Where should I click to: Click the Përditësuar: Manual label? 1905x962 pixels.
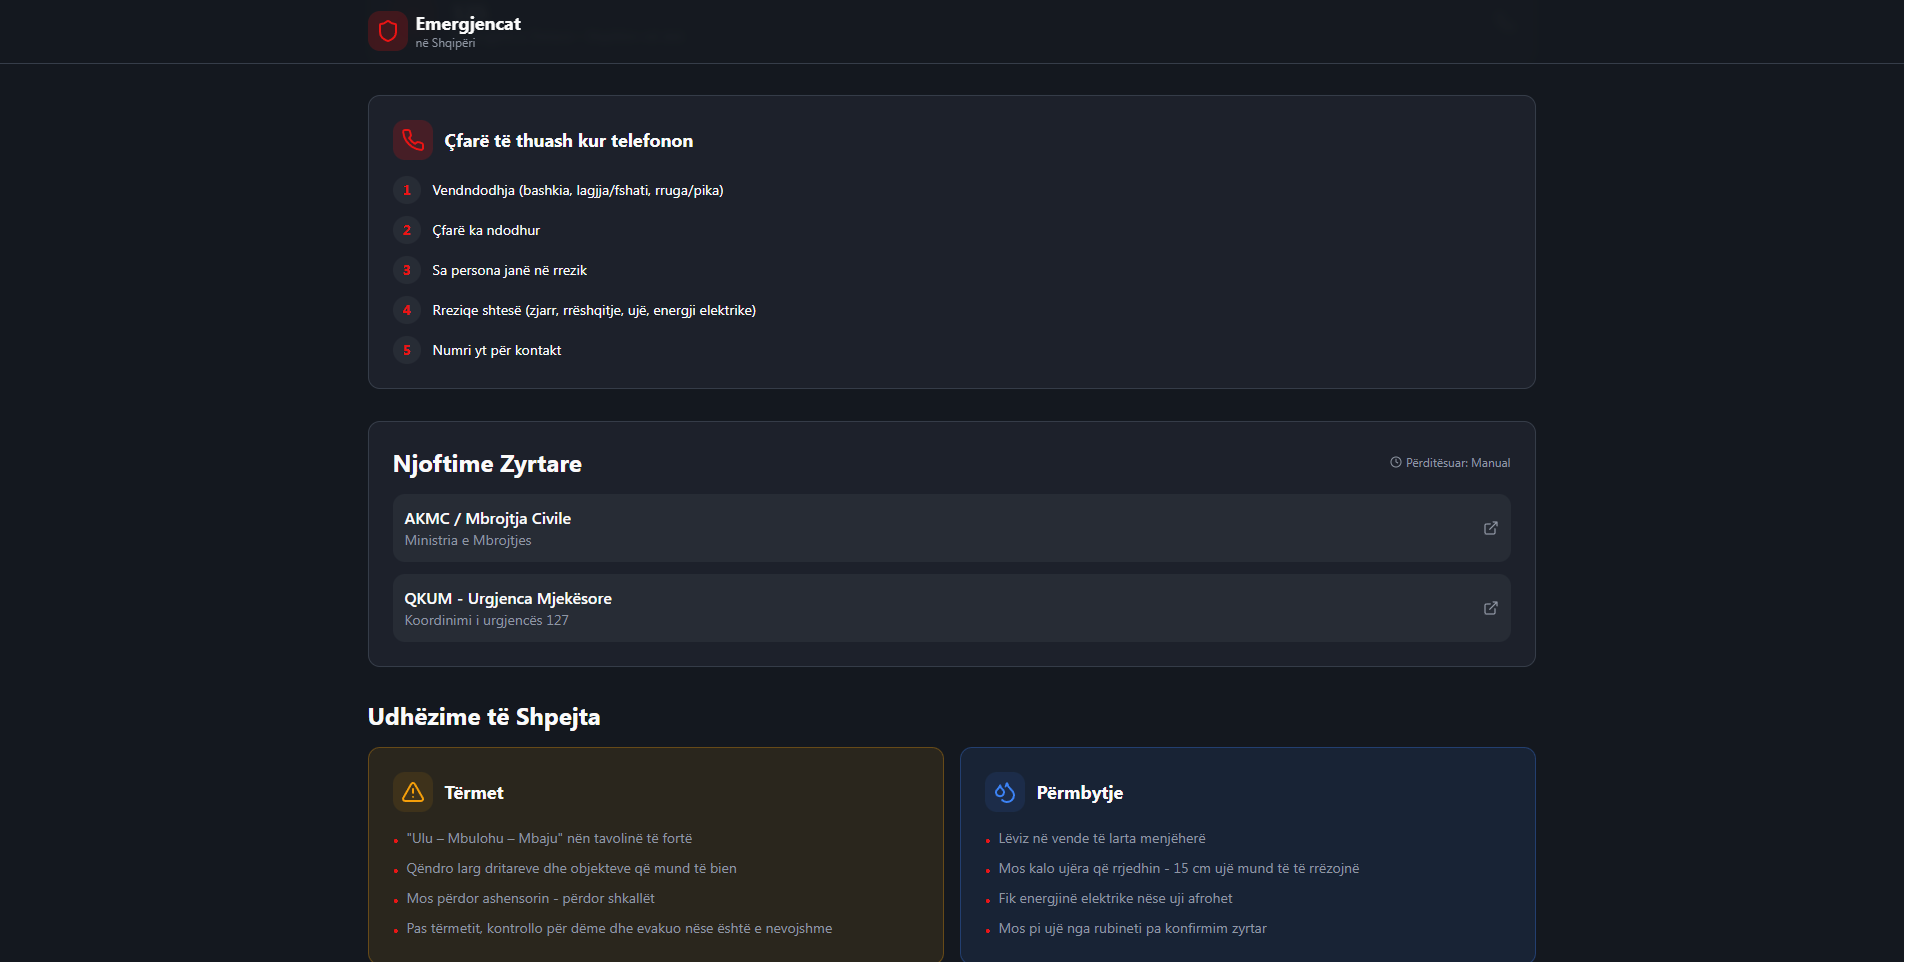1457,463
